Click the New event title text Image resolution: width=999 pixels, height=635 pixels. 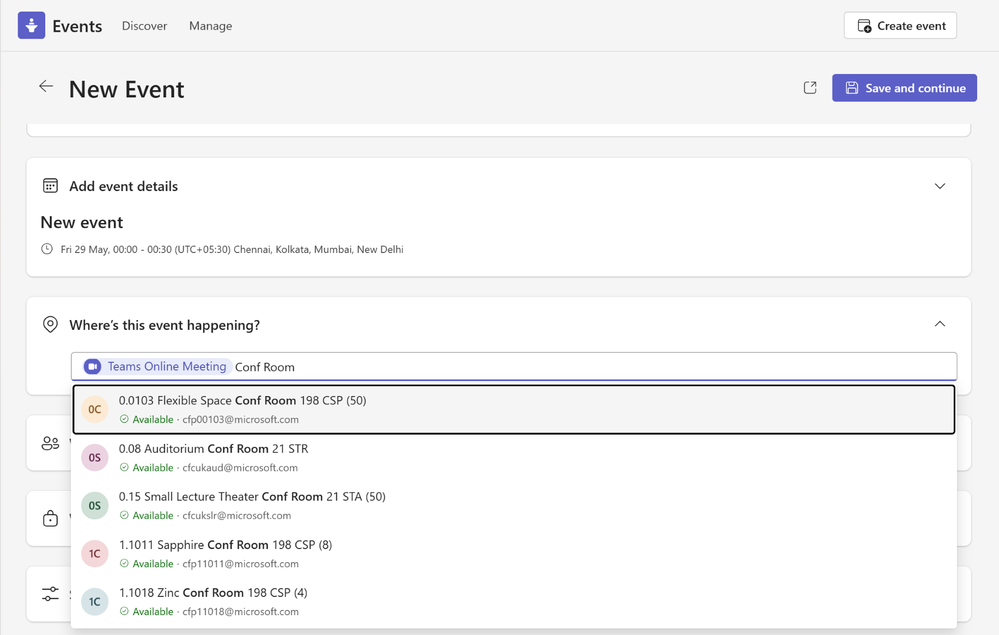tap(82, 222)
